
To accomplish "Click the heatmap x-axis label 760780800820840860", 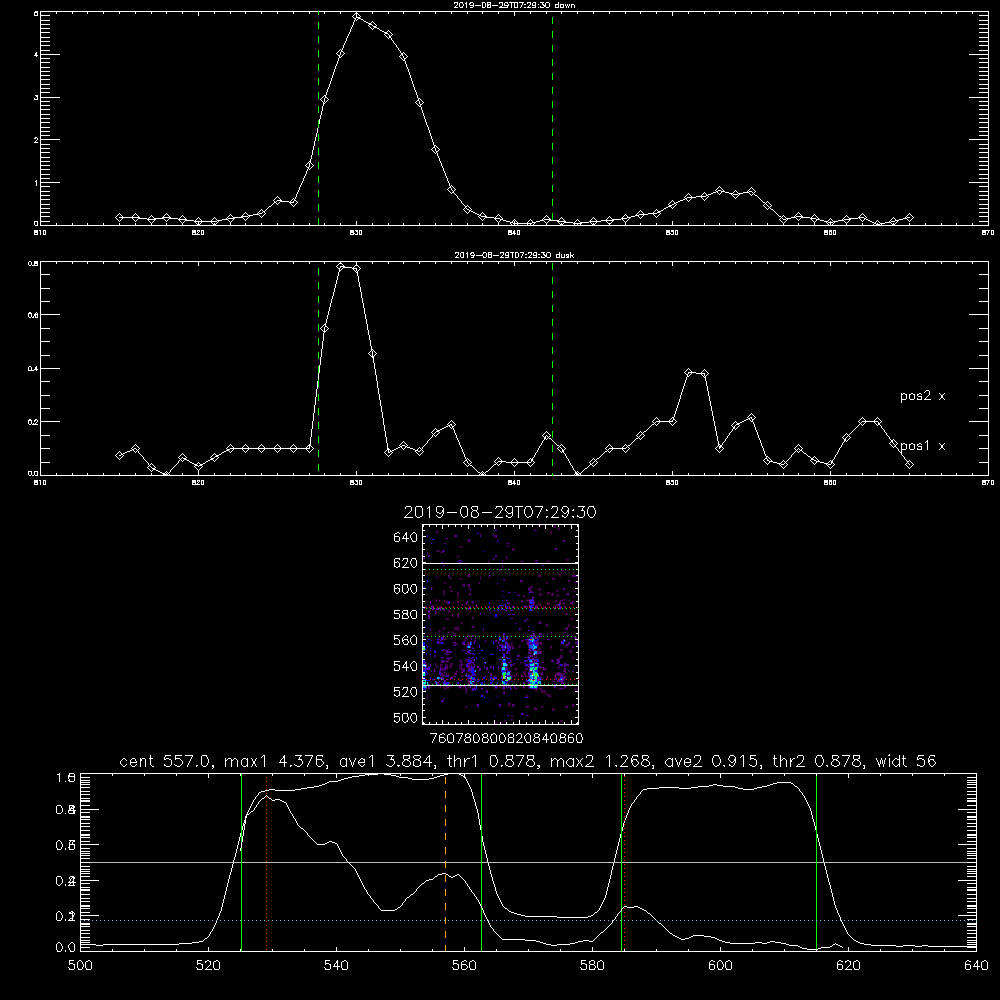I will 506,739.
